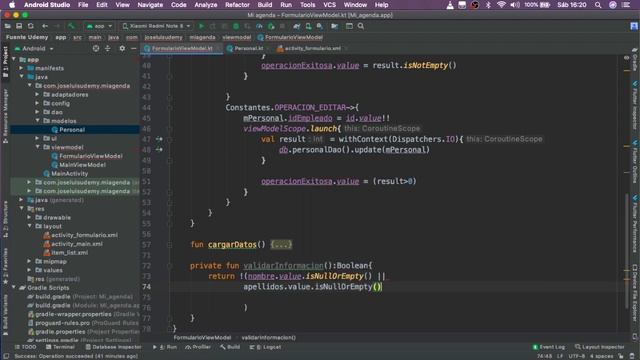Collapse the viewmodel package arrow
Viewport: 640px width, 360px height.
[x=38, y=147]
